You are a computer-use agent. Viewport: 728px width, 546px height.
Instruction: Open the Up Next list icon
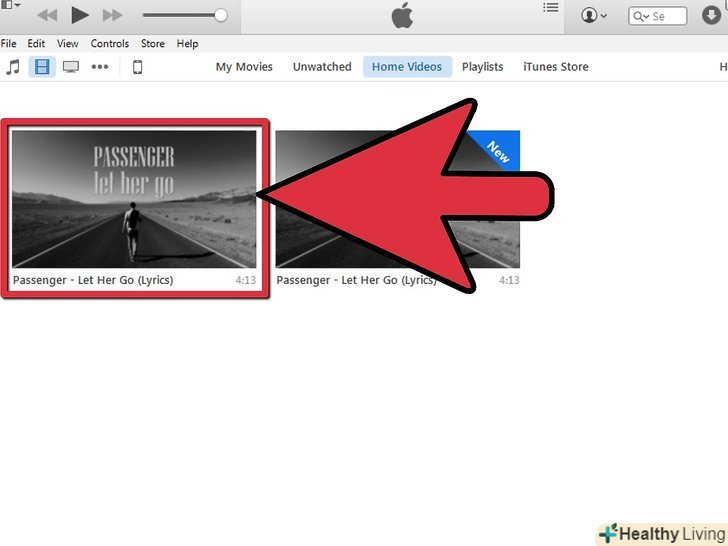coord(551,7)
